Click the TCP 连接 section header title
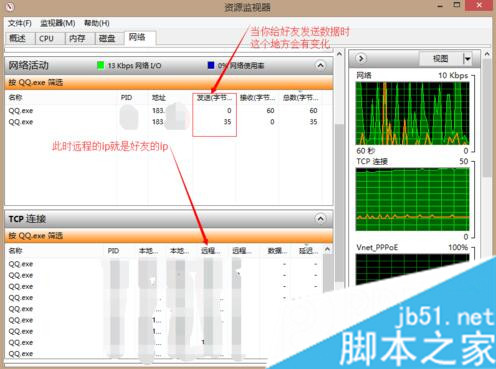Image resolution: width=496 pixels, height=369 pixels. click(x=27, y=219)
